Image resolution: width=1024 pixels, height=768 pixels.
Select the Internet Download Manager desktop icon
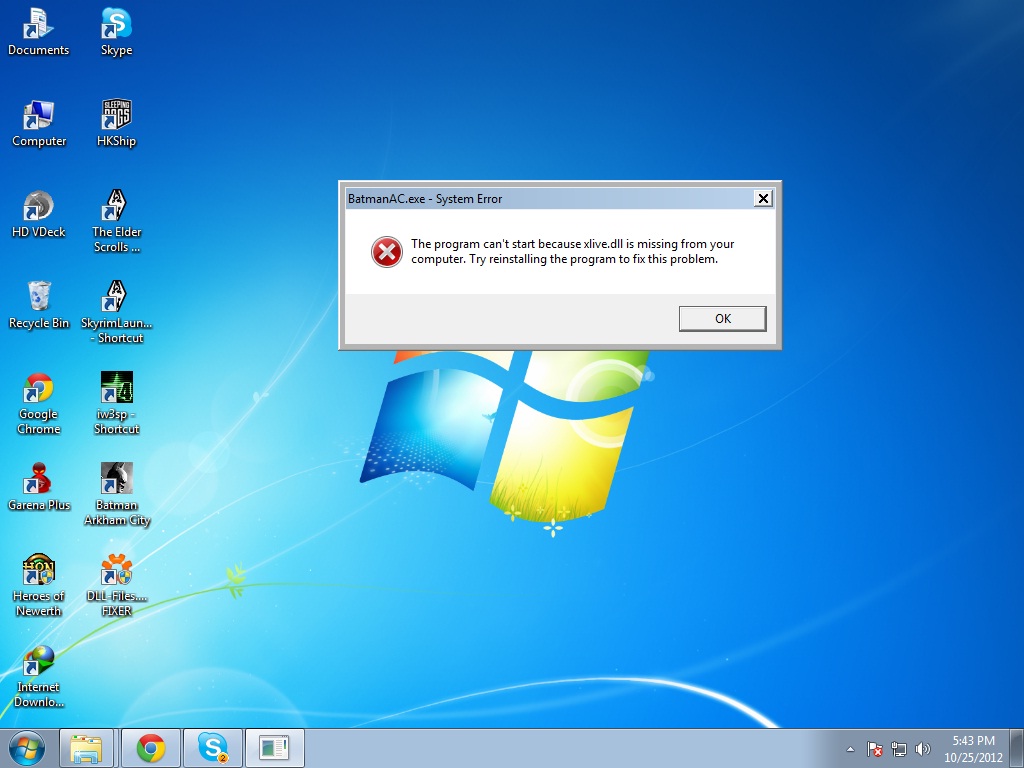39,662
